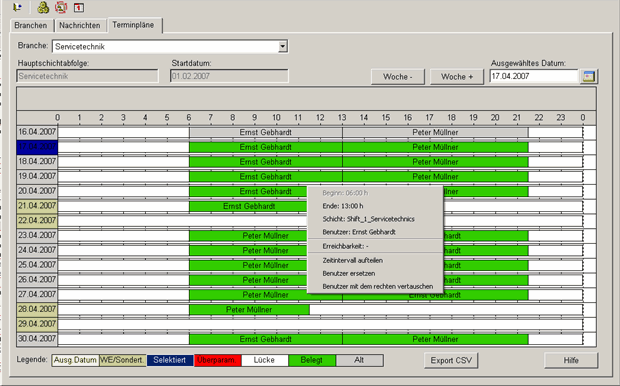This screenshot has height=386, width=620.
Task: Open the calendar page toolbar icon
Action: click(x=79, y=7)
